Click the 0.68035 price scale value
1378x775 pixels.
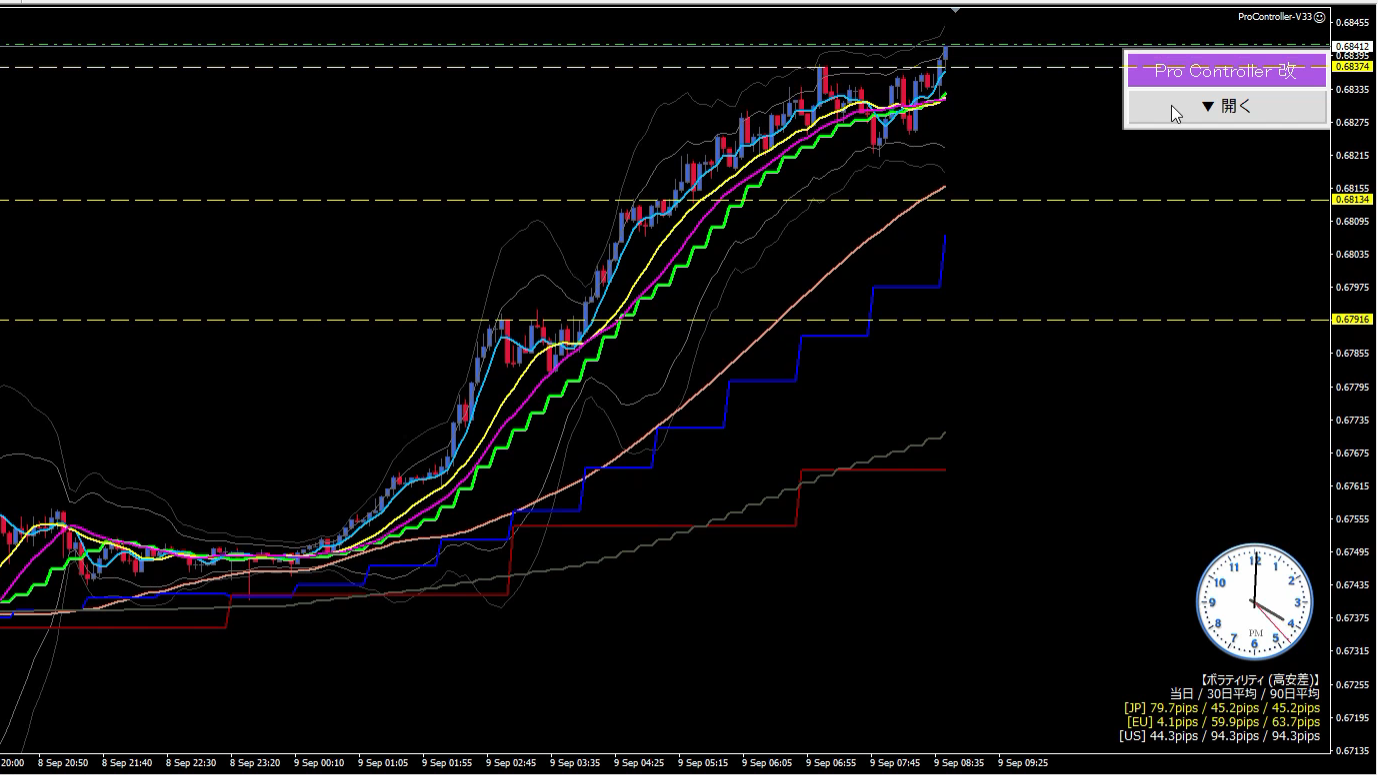tap(1352, 254)
